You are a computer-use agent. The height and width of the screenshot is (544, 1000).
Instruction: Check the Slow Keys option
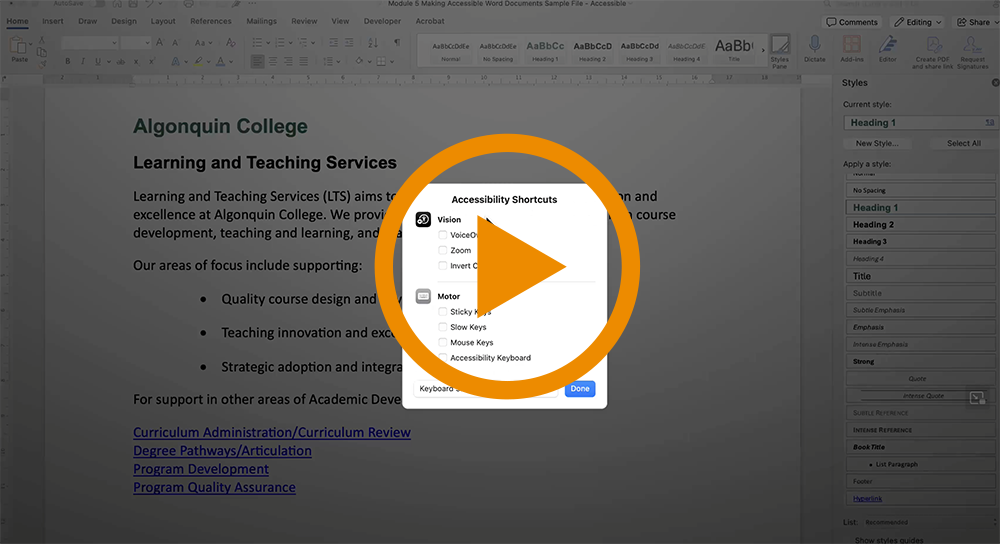(x=443, y=327)
